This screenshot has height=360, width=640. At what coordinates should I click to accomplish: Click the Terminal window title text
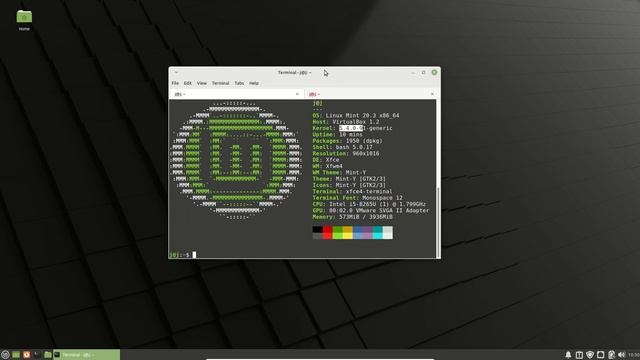(x=294, y=73)
